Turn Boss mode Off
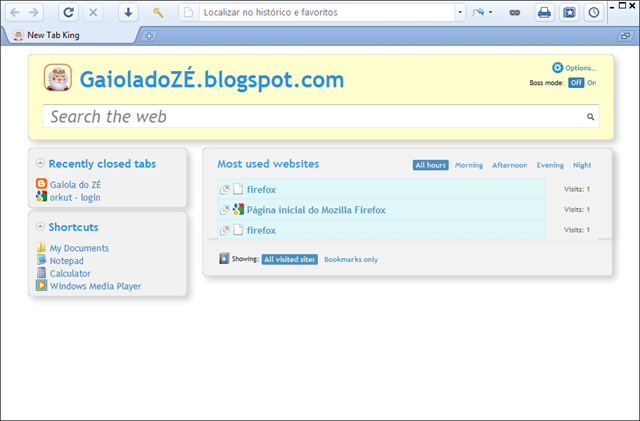The image size is (640, 421). pyautogui.click(x=576, y=83)
